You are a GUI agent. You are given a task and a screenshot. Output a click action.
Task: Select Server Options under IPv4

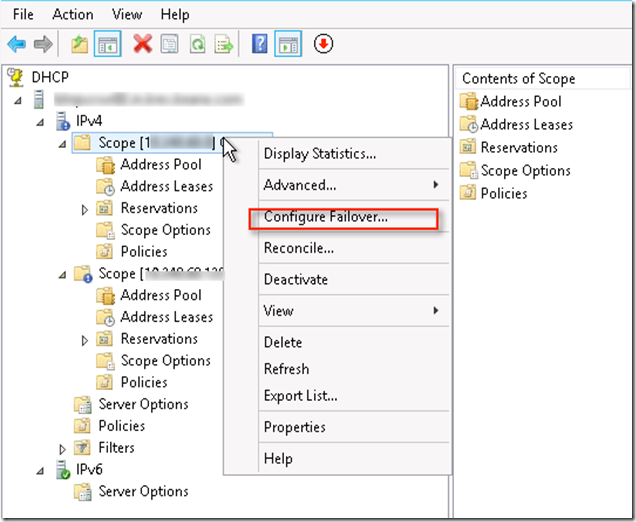(143, 404)
